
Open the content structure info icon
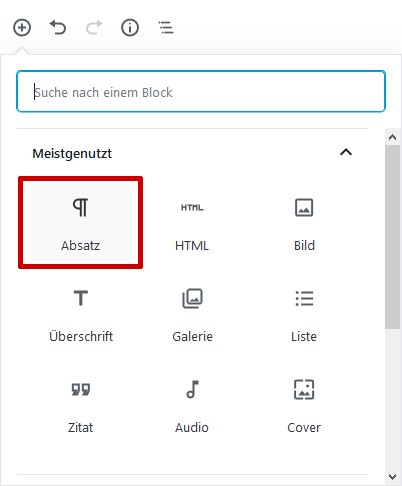click(130, 27)
